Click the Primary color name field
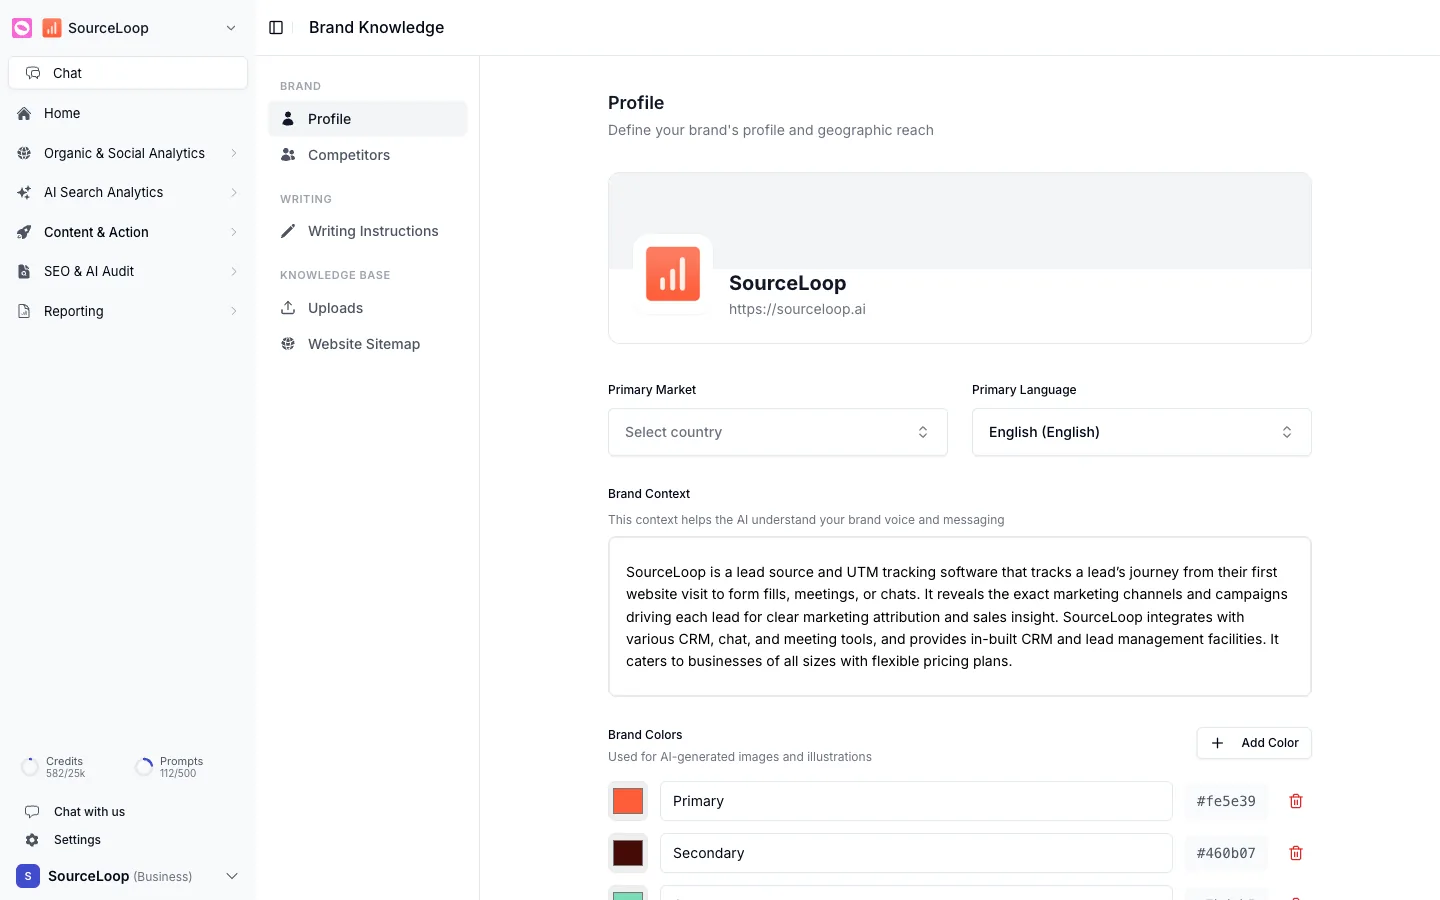1440x900 pixels. pyautogui.click(x=916, y=801)
